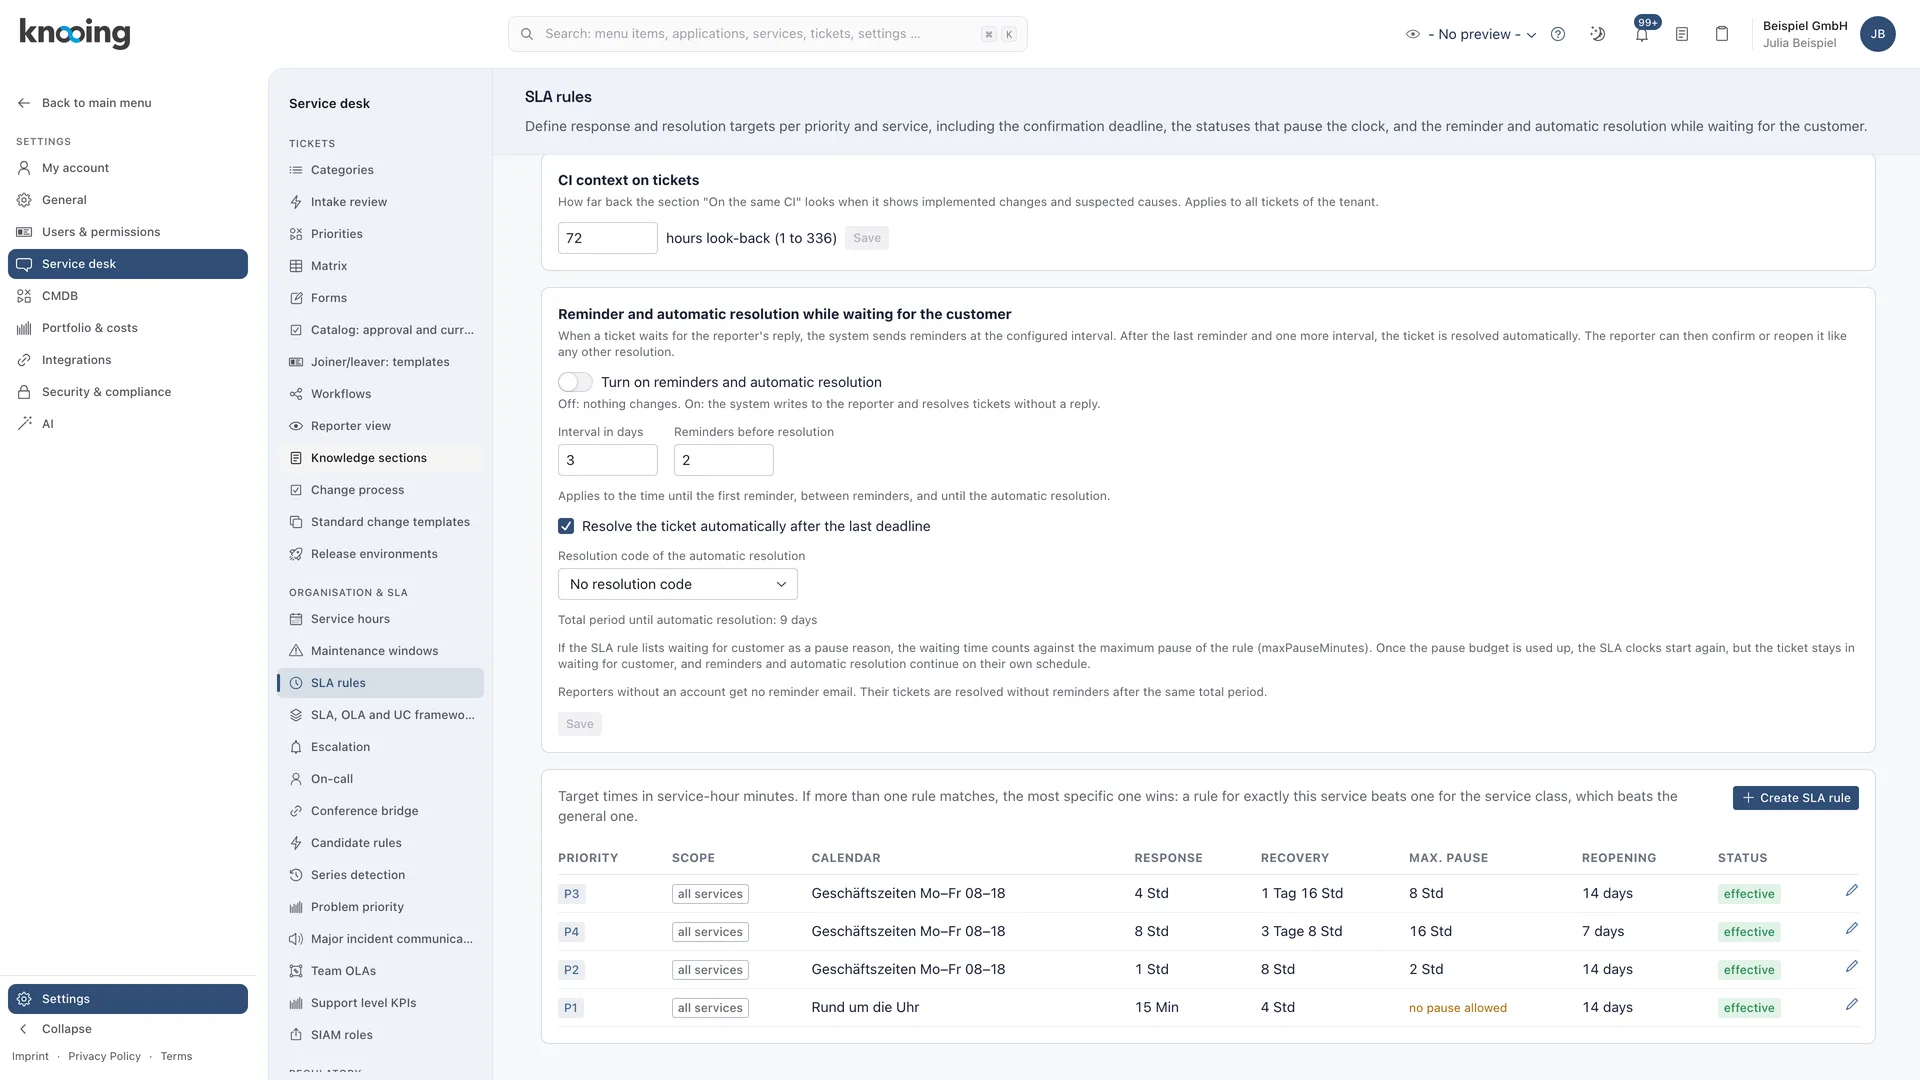This screenshot has width=1920, height=1080.
Task: Focus the global search field
Action: 767,34
